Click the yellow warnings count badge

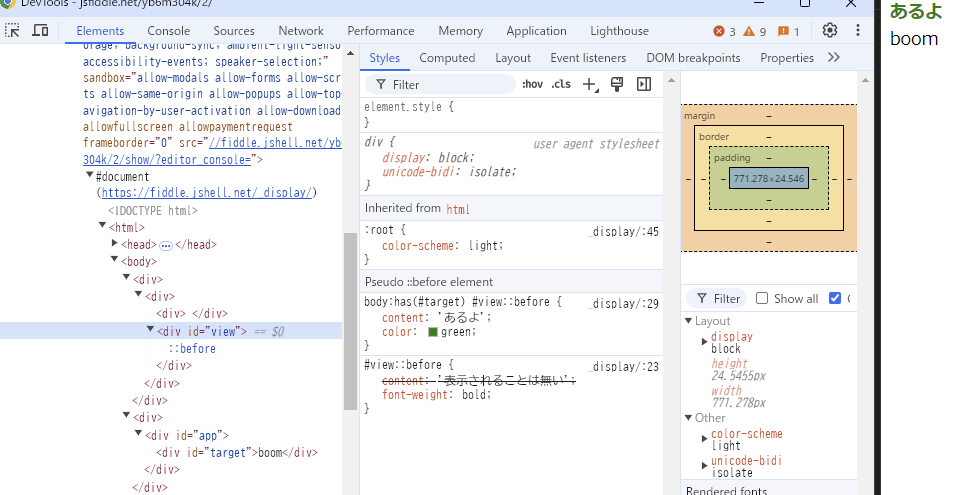click(x=754, y=31)
